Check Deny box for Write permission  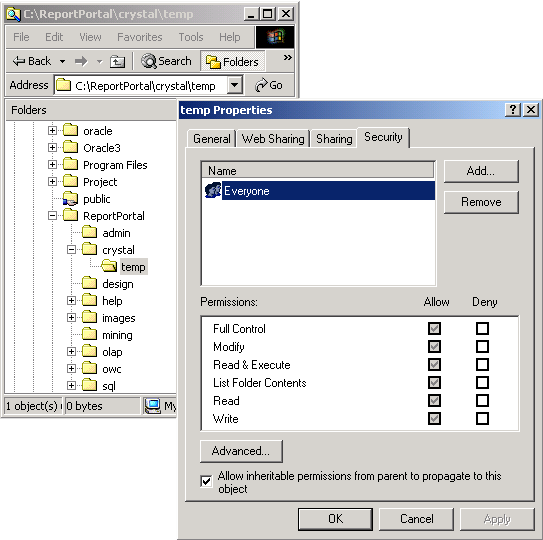(482, 418)
